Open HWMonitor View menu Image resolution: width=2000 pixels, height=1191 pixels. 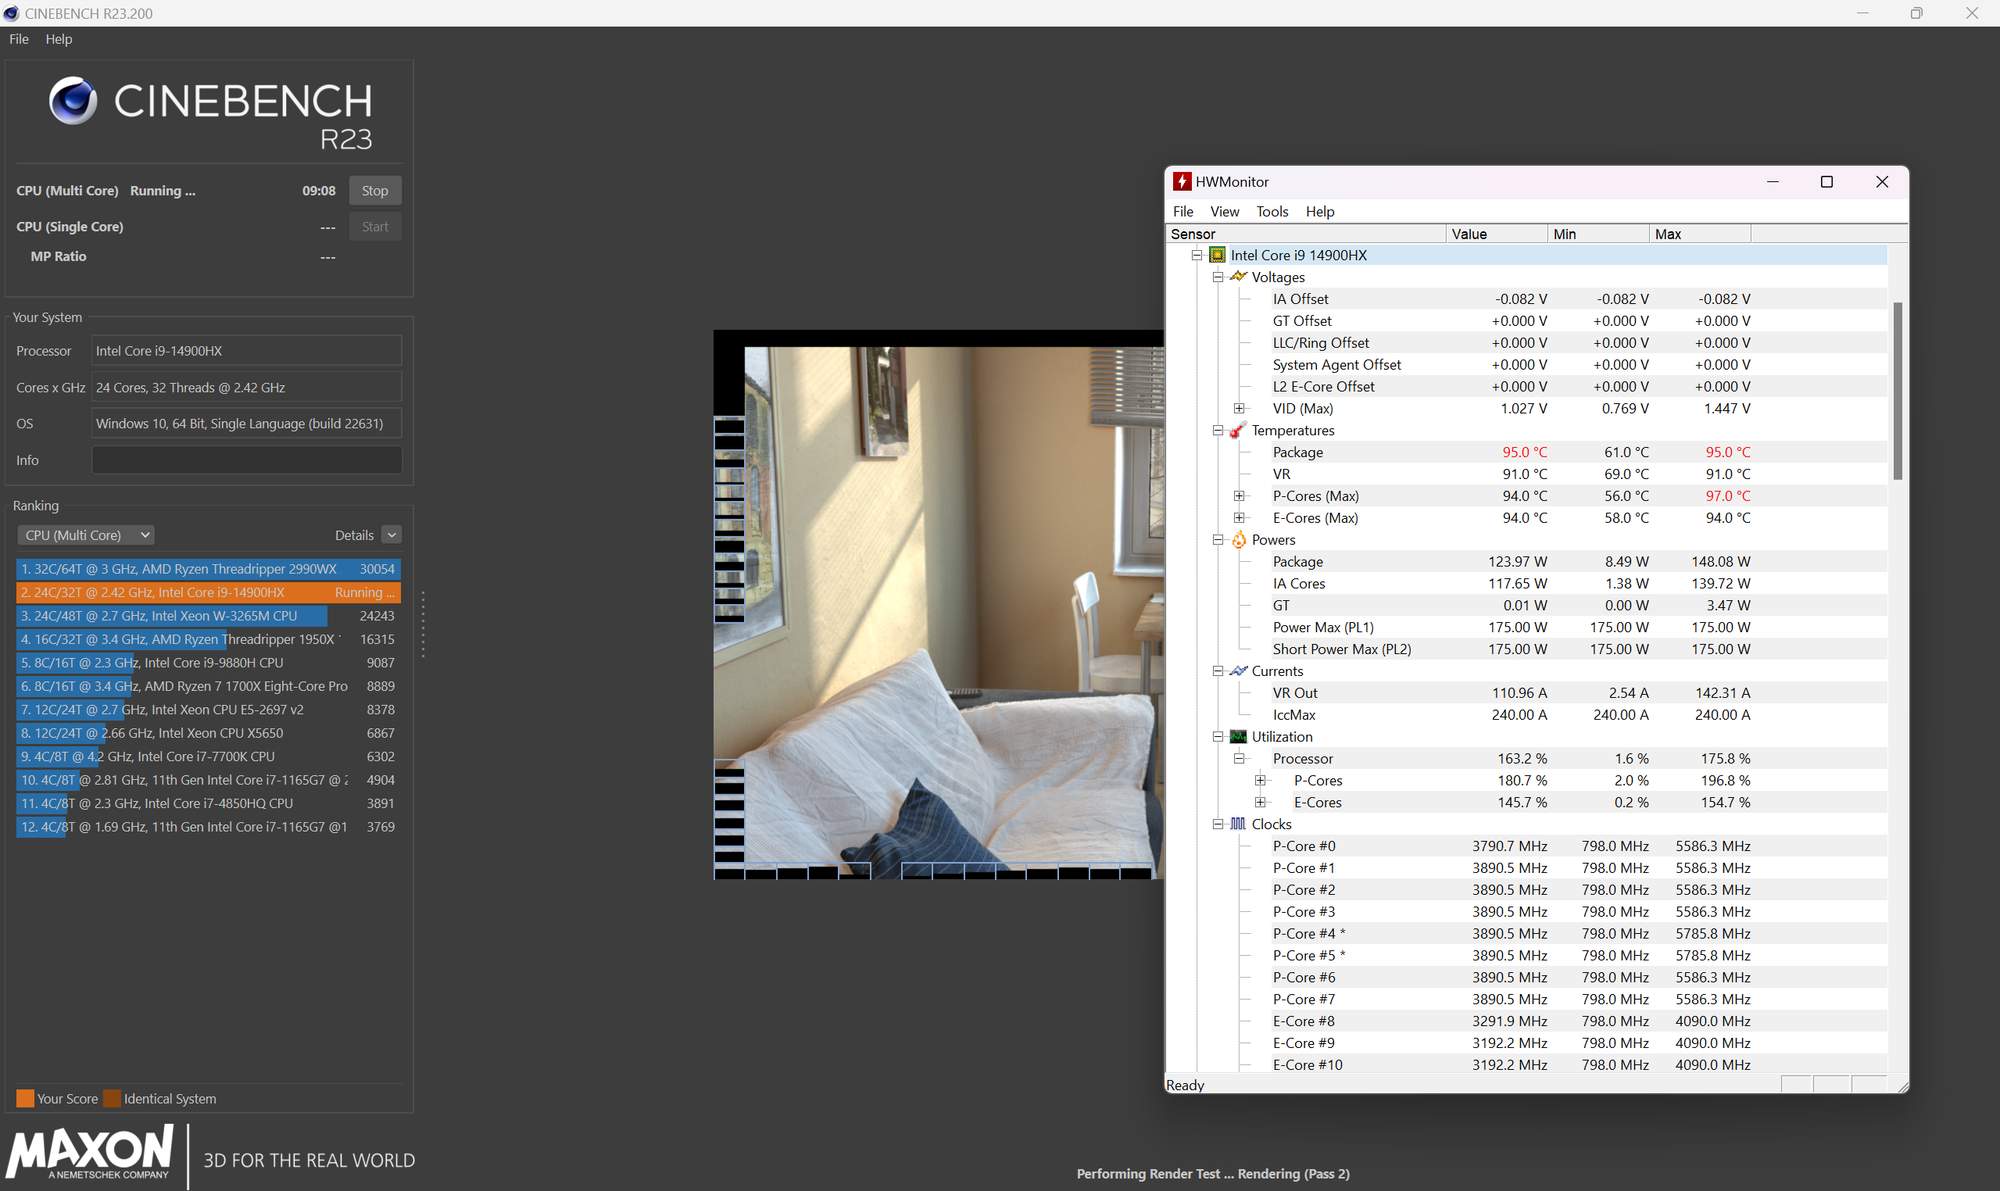pyautogui.click(x=1224, y=211)
